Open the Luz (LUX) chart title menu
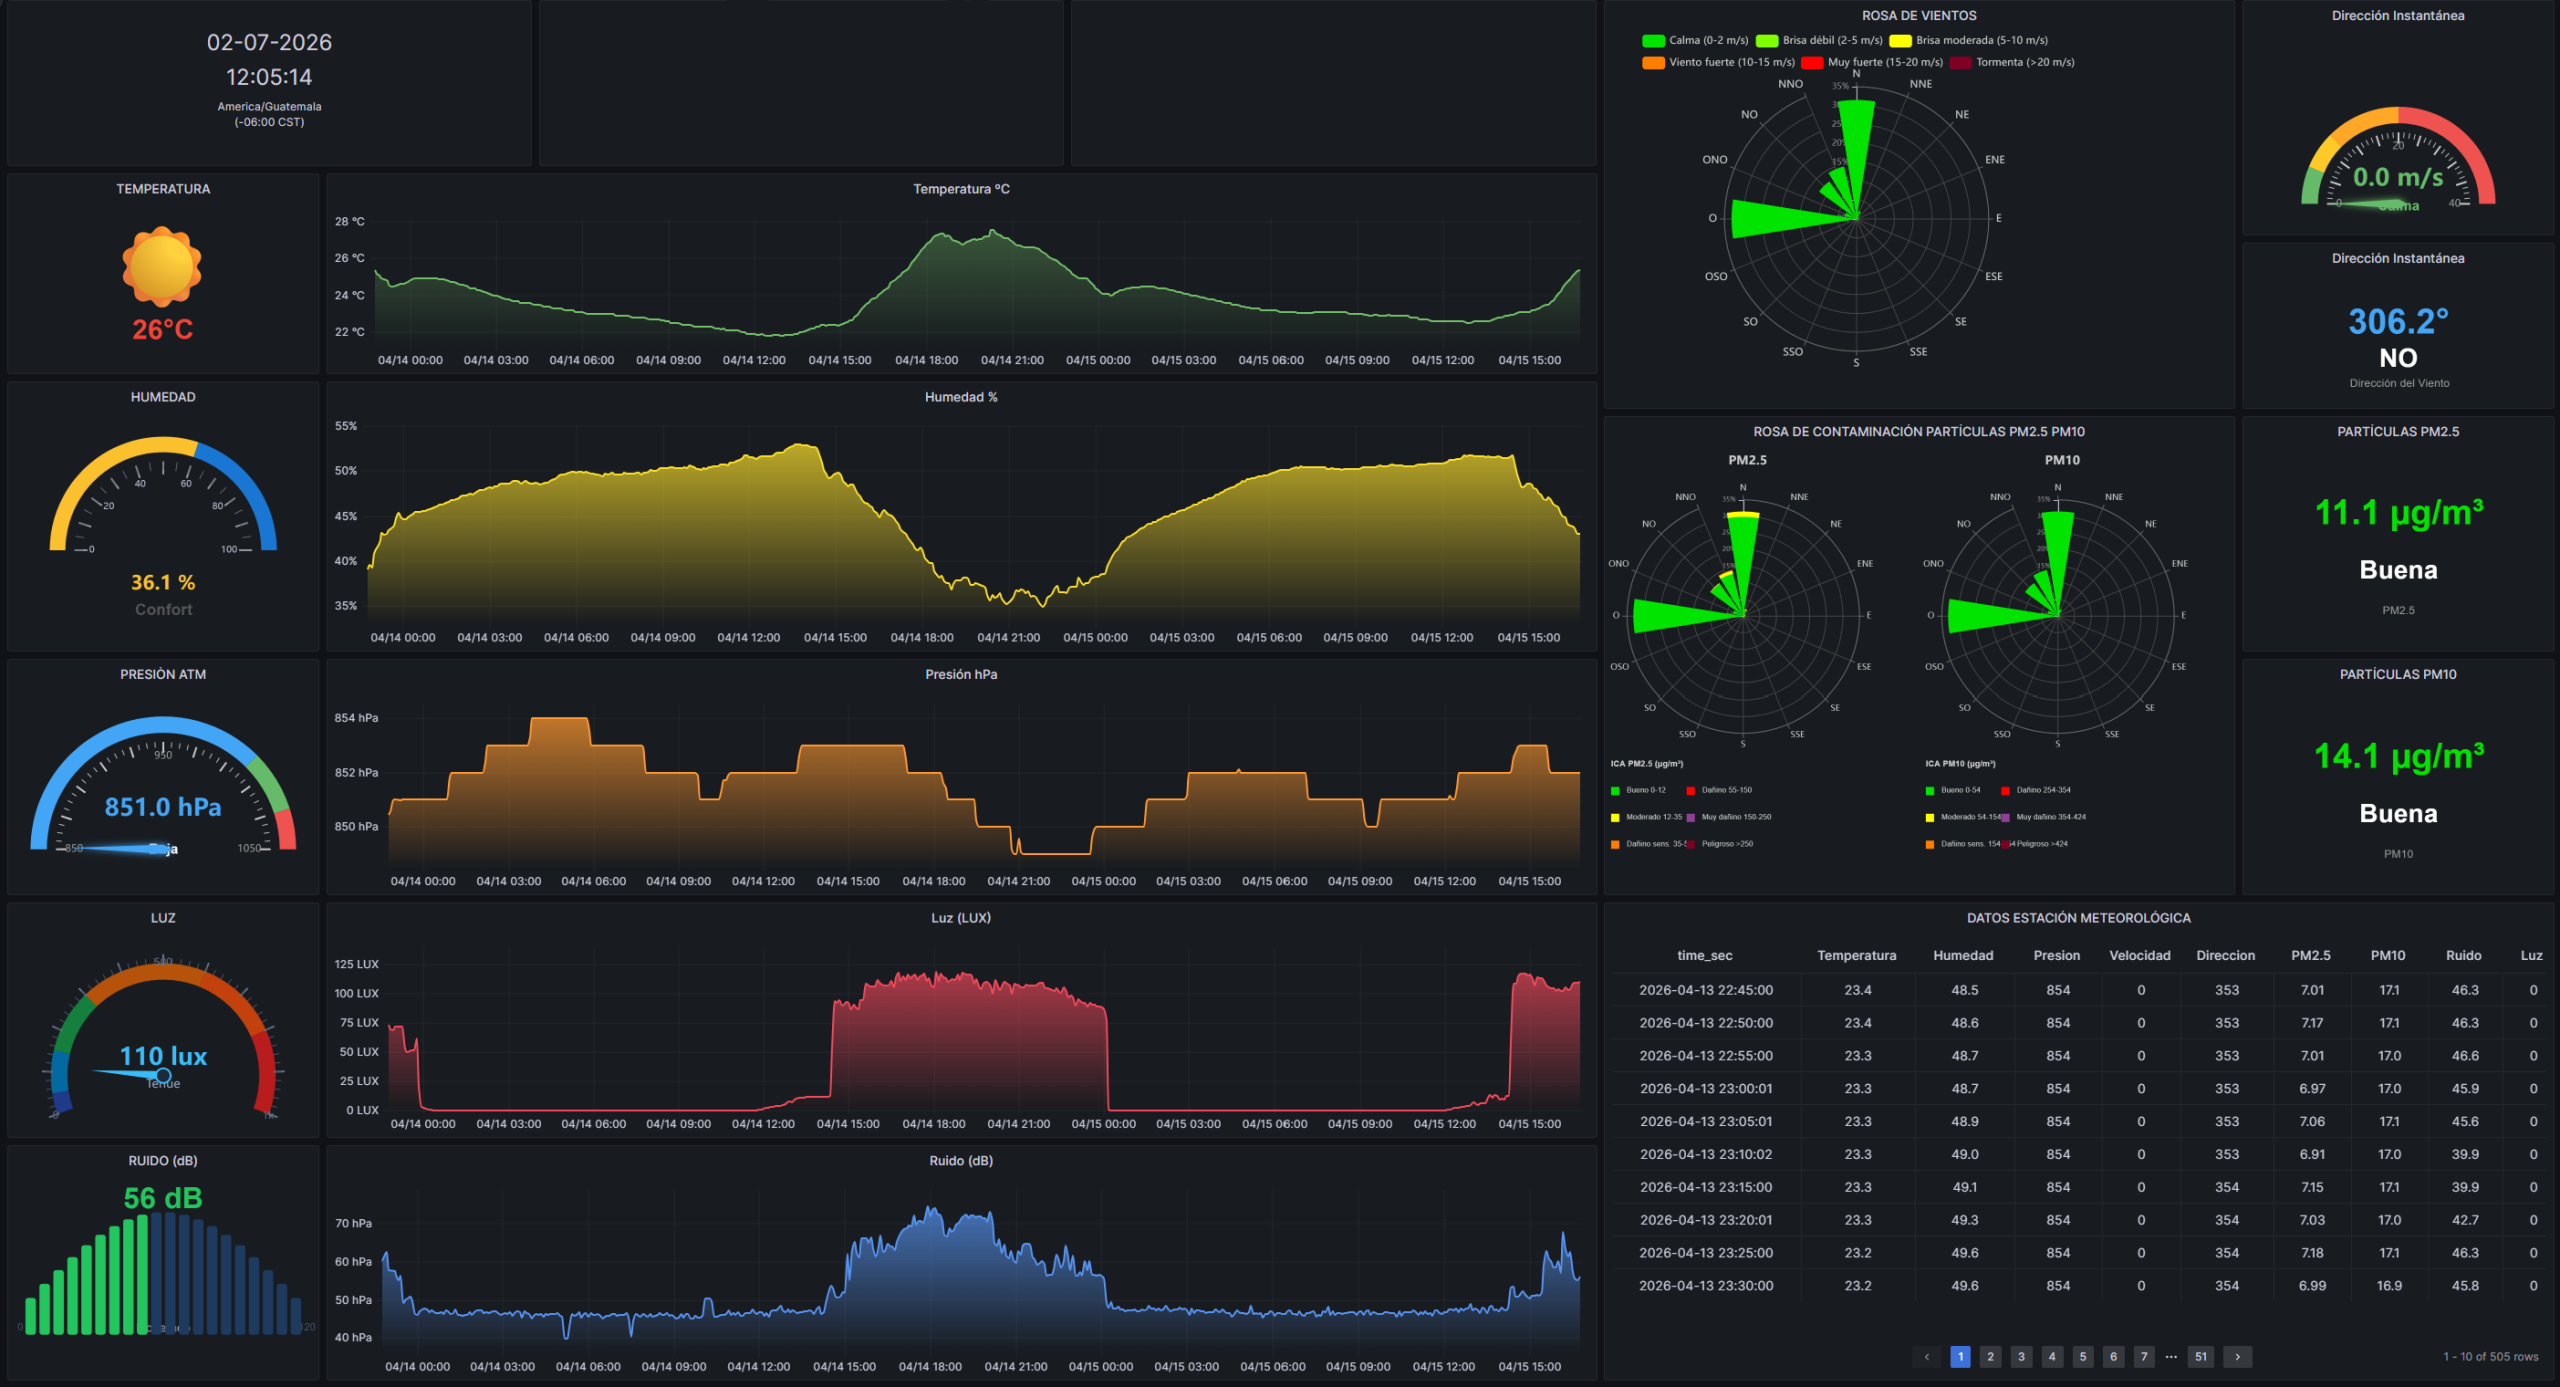The height and width of the screenshot is (1387, 2560). click(x=961, y=918)
